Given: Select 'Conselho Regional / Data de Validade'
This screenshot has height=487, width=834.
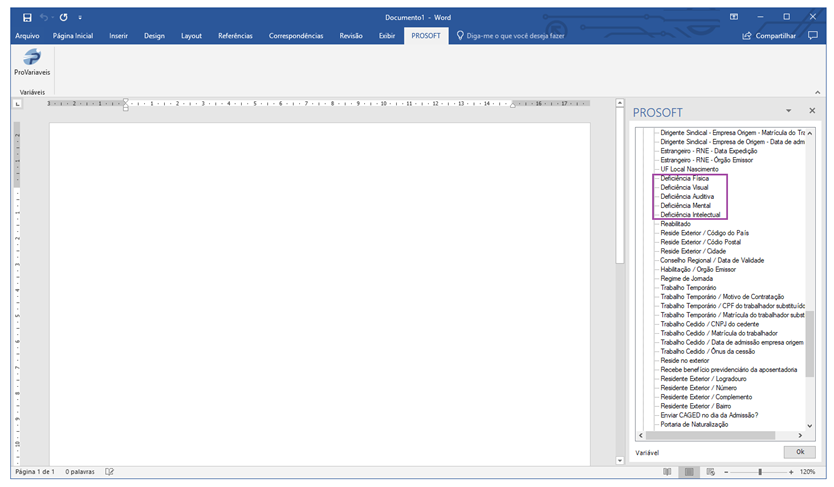Looking at the screenshot, I should pyautogui.click(x=712, y=261).
